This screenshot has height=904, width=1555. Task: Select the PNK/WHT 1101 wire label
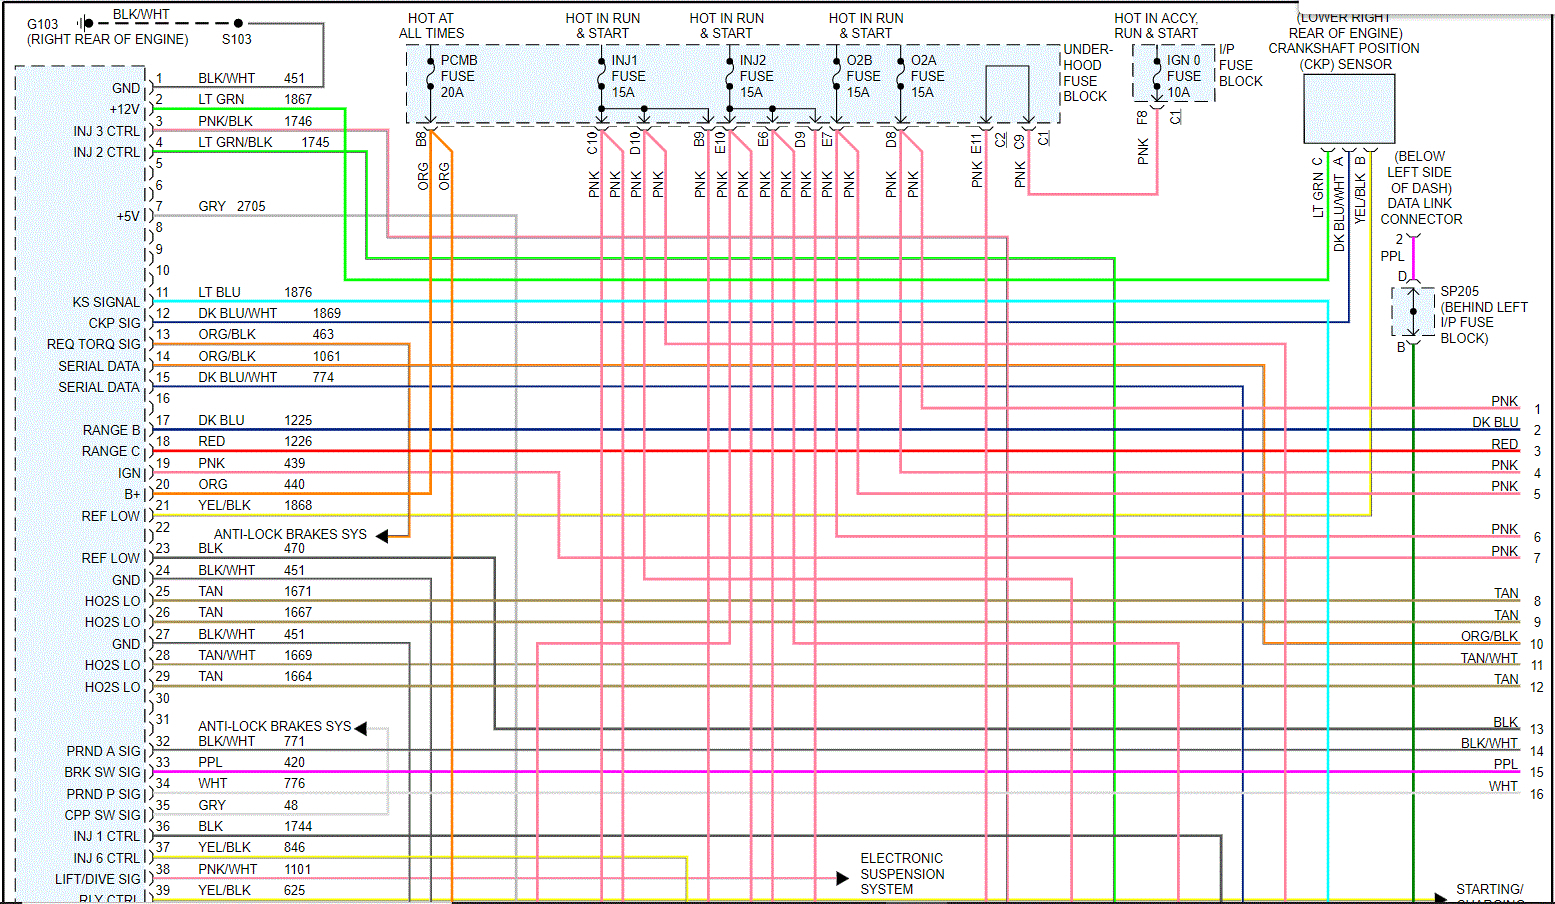point(255,869)
